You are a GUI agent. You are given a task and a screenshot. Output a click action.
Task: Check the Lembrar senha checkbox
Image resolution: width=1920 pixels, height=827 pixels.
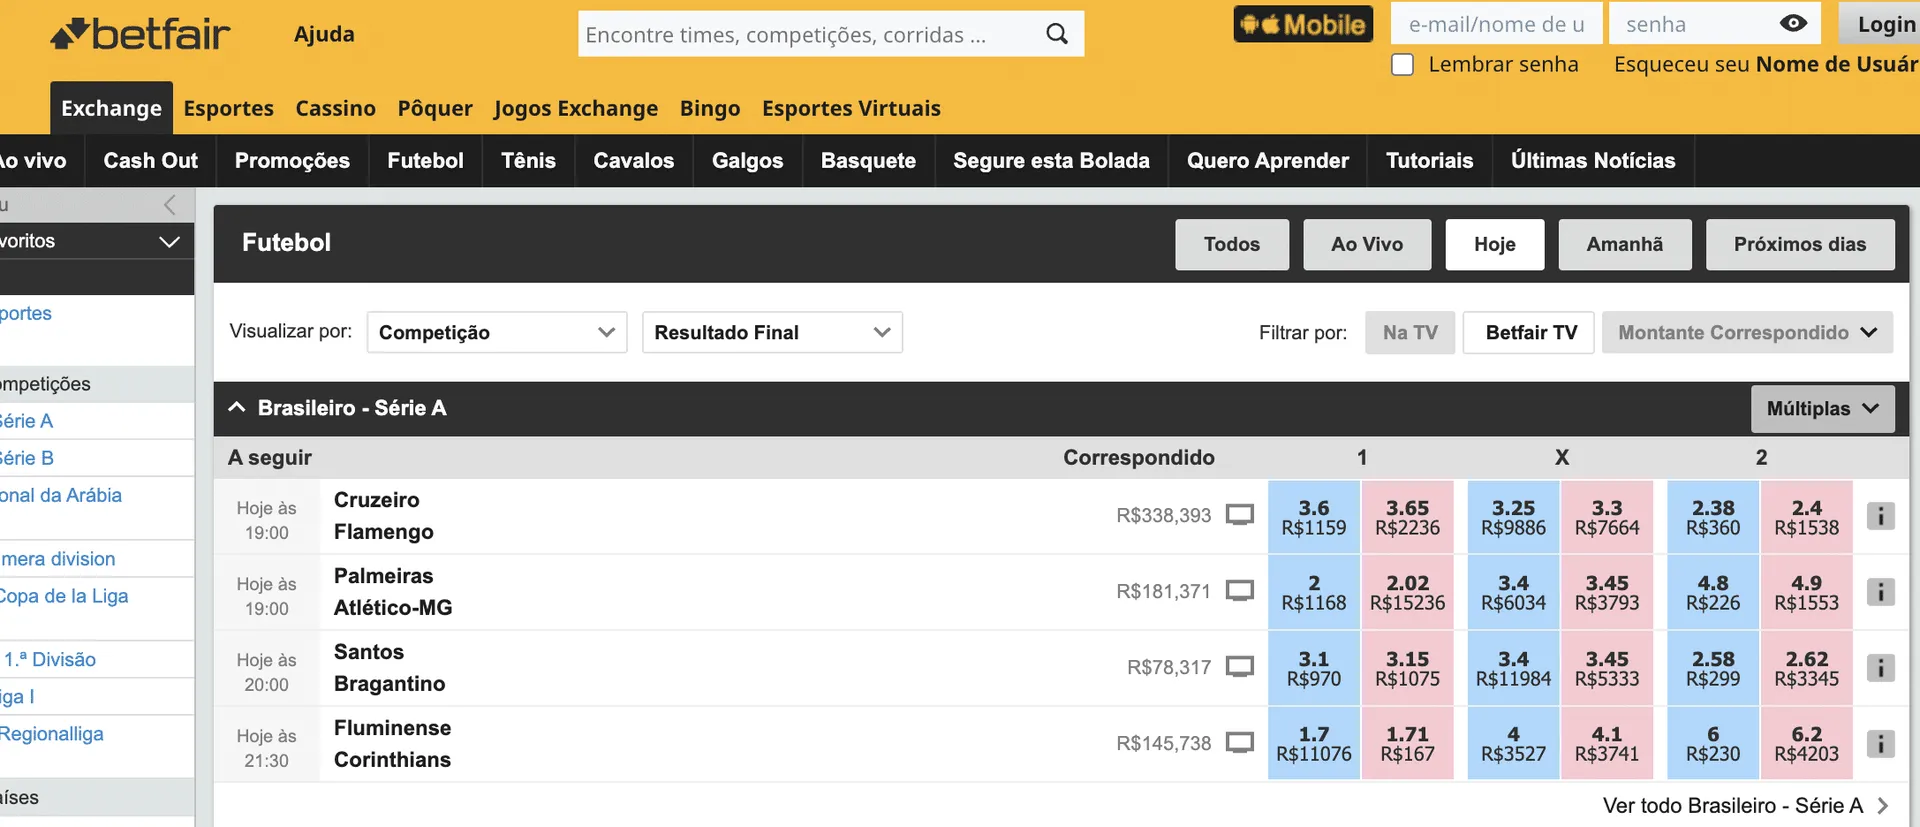[x=1403, y=65]
